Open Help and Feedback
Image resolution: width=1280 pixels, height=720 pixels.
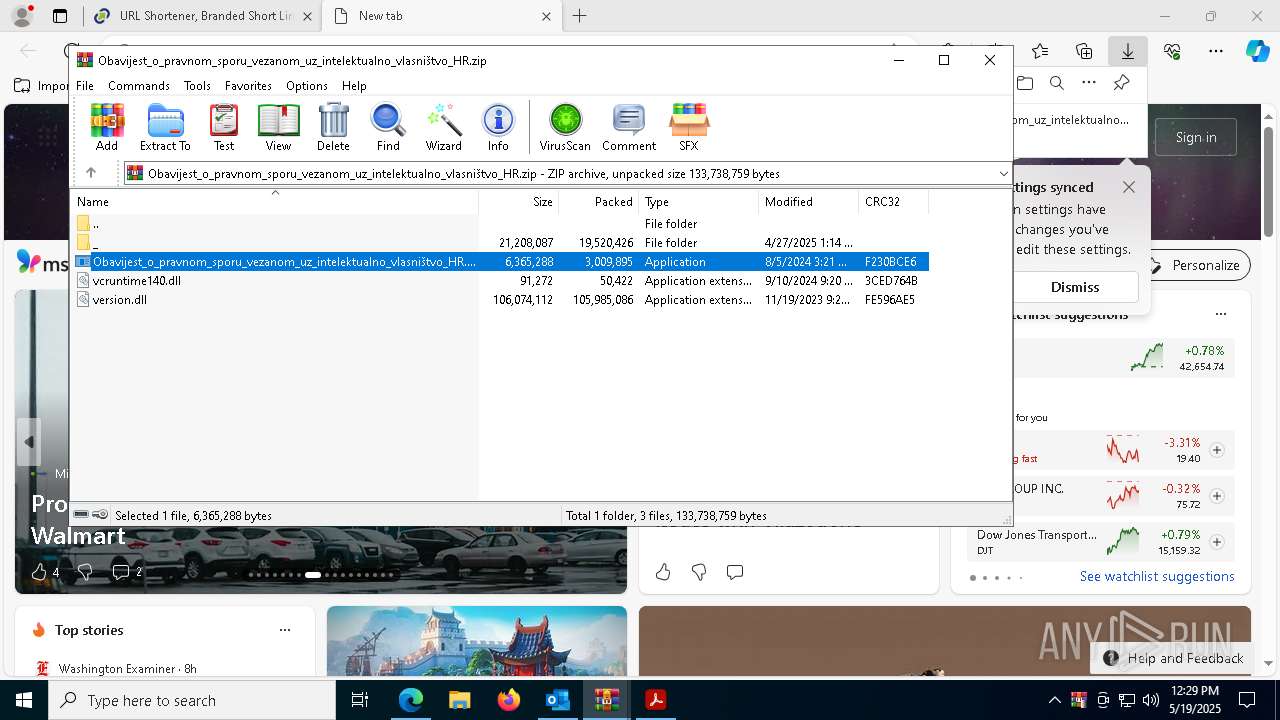pos(1174,658)
